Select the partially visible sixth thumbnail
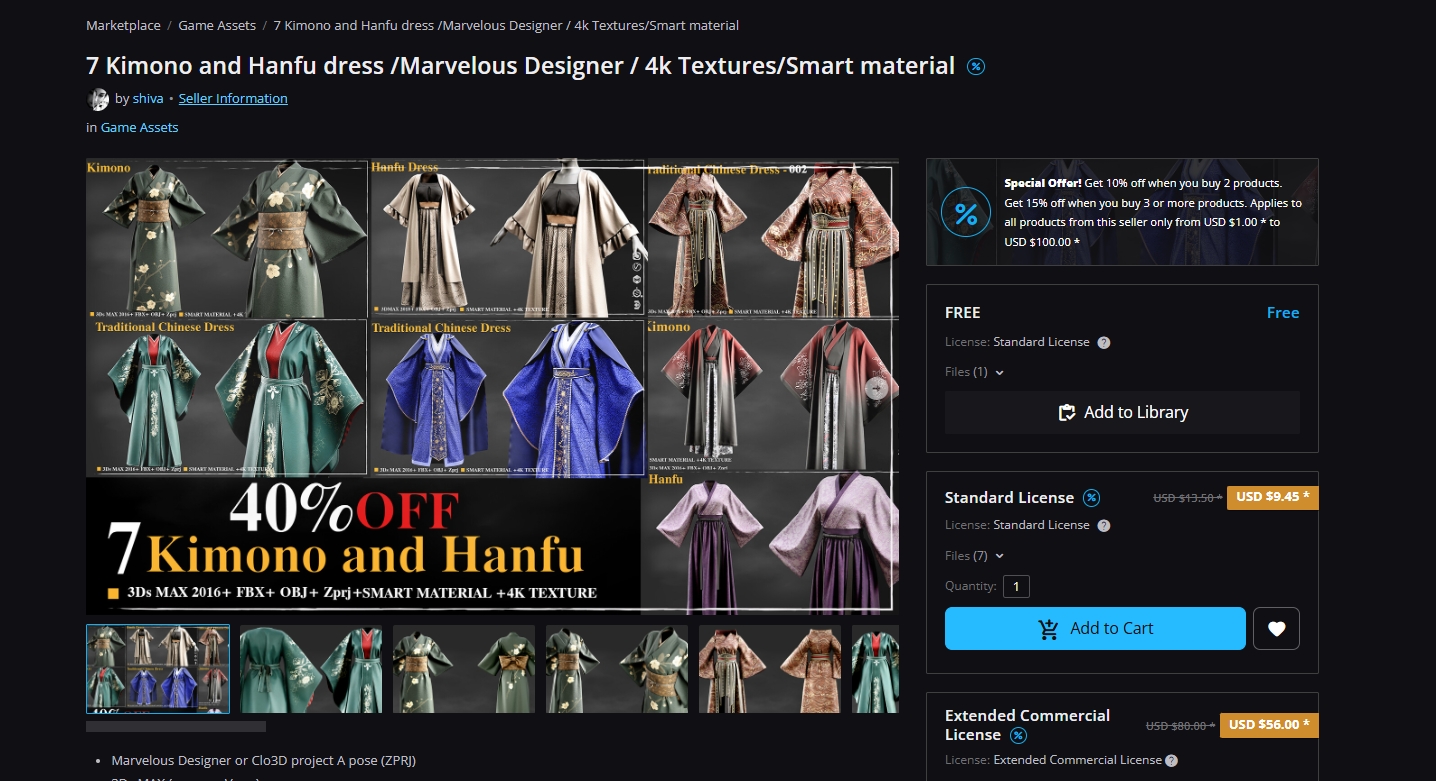Image resolution: width=1436 pixels, height=781 pixels. coord(875,669)
